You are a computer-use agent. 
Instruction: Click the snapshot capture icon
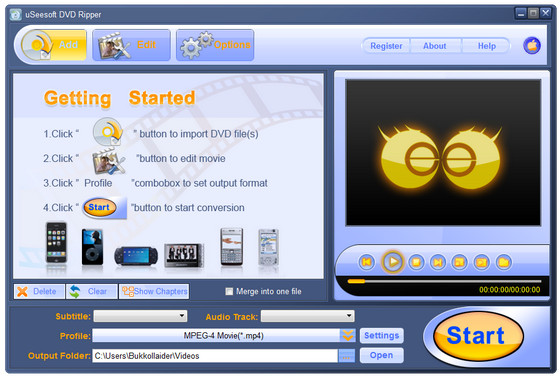482,262
